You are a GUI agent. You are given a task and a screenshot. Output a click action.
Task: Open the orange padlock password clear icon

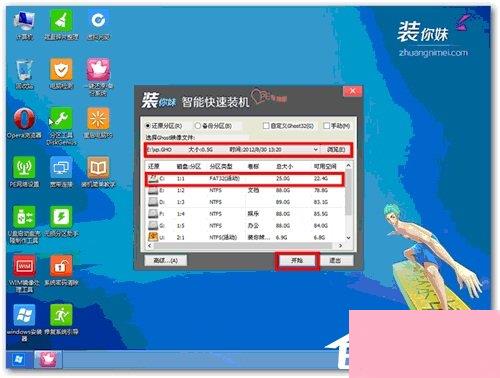pos(61,266)
